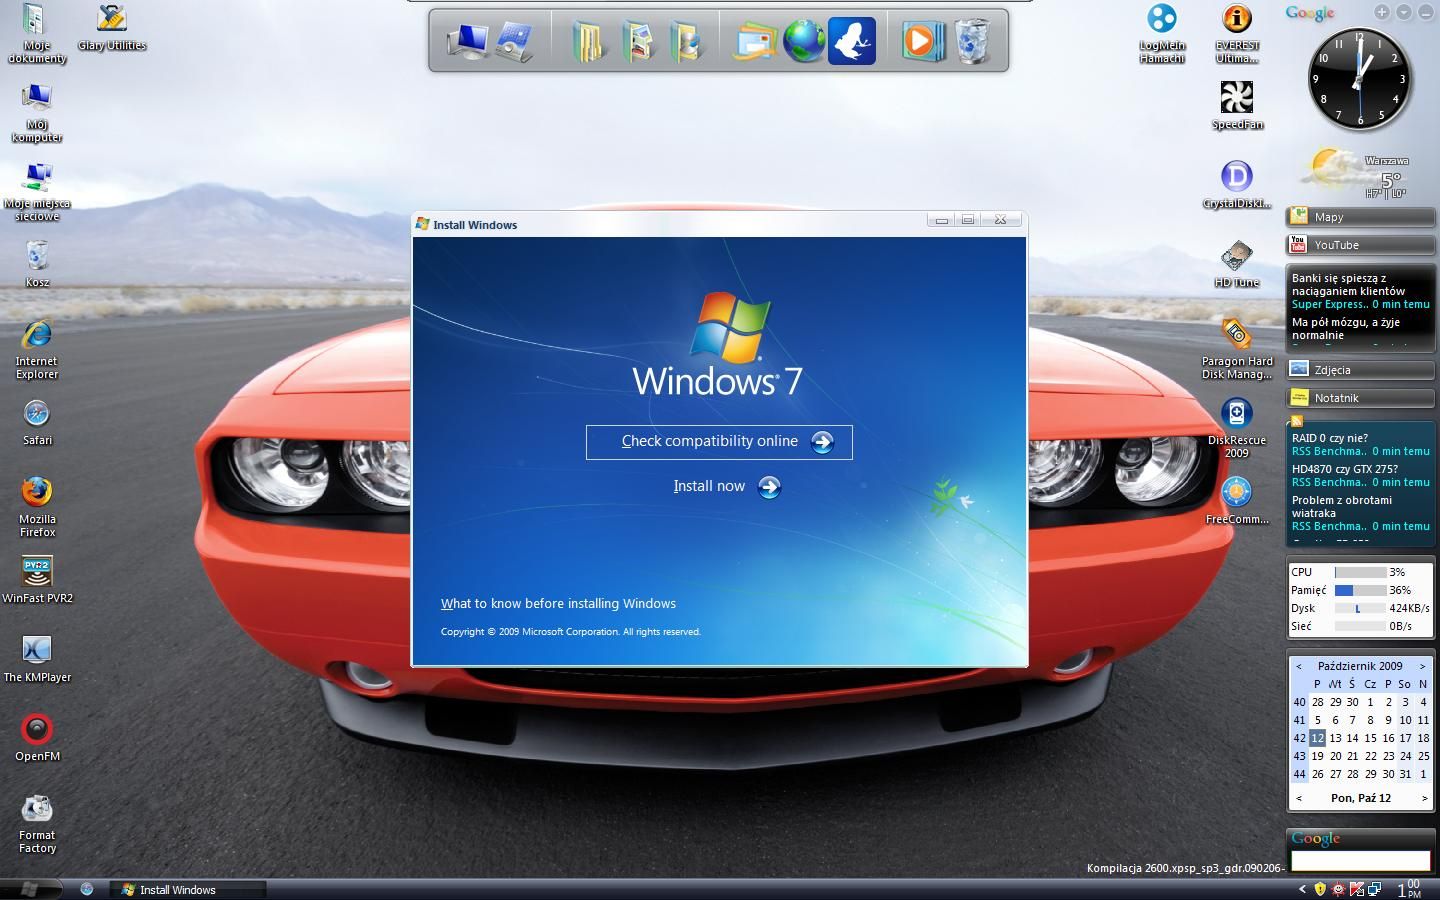Launch the media player icon in the dock
The width and height of the screenshot is (1440, 900).
[923, 41]
